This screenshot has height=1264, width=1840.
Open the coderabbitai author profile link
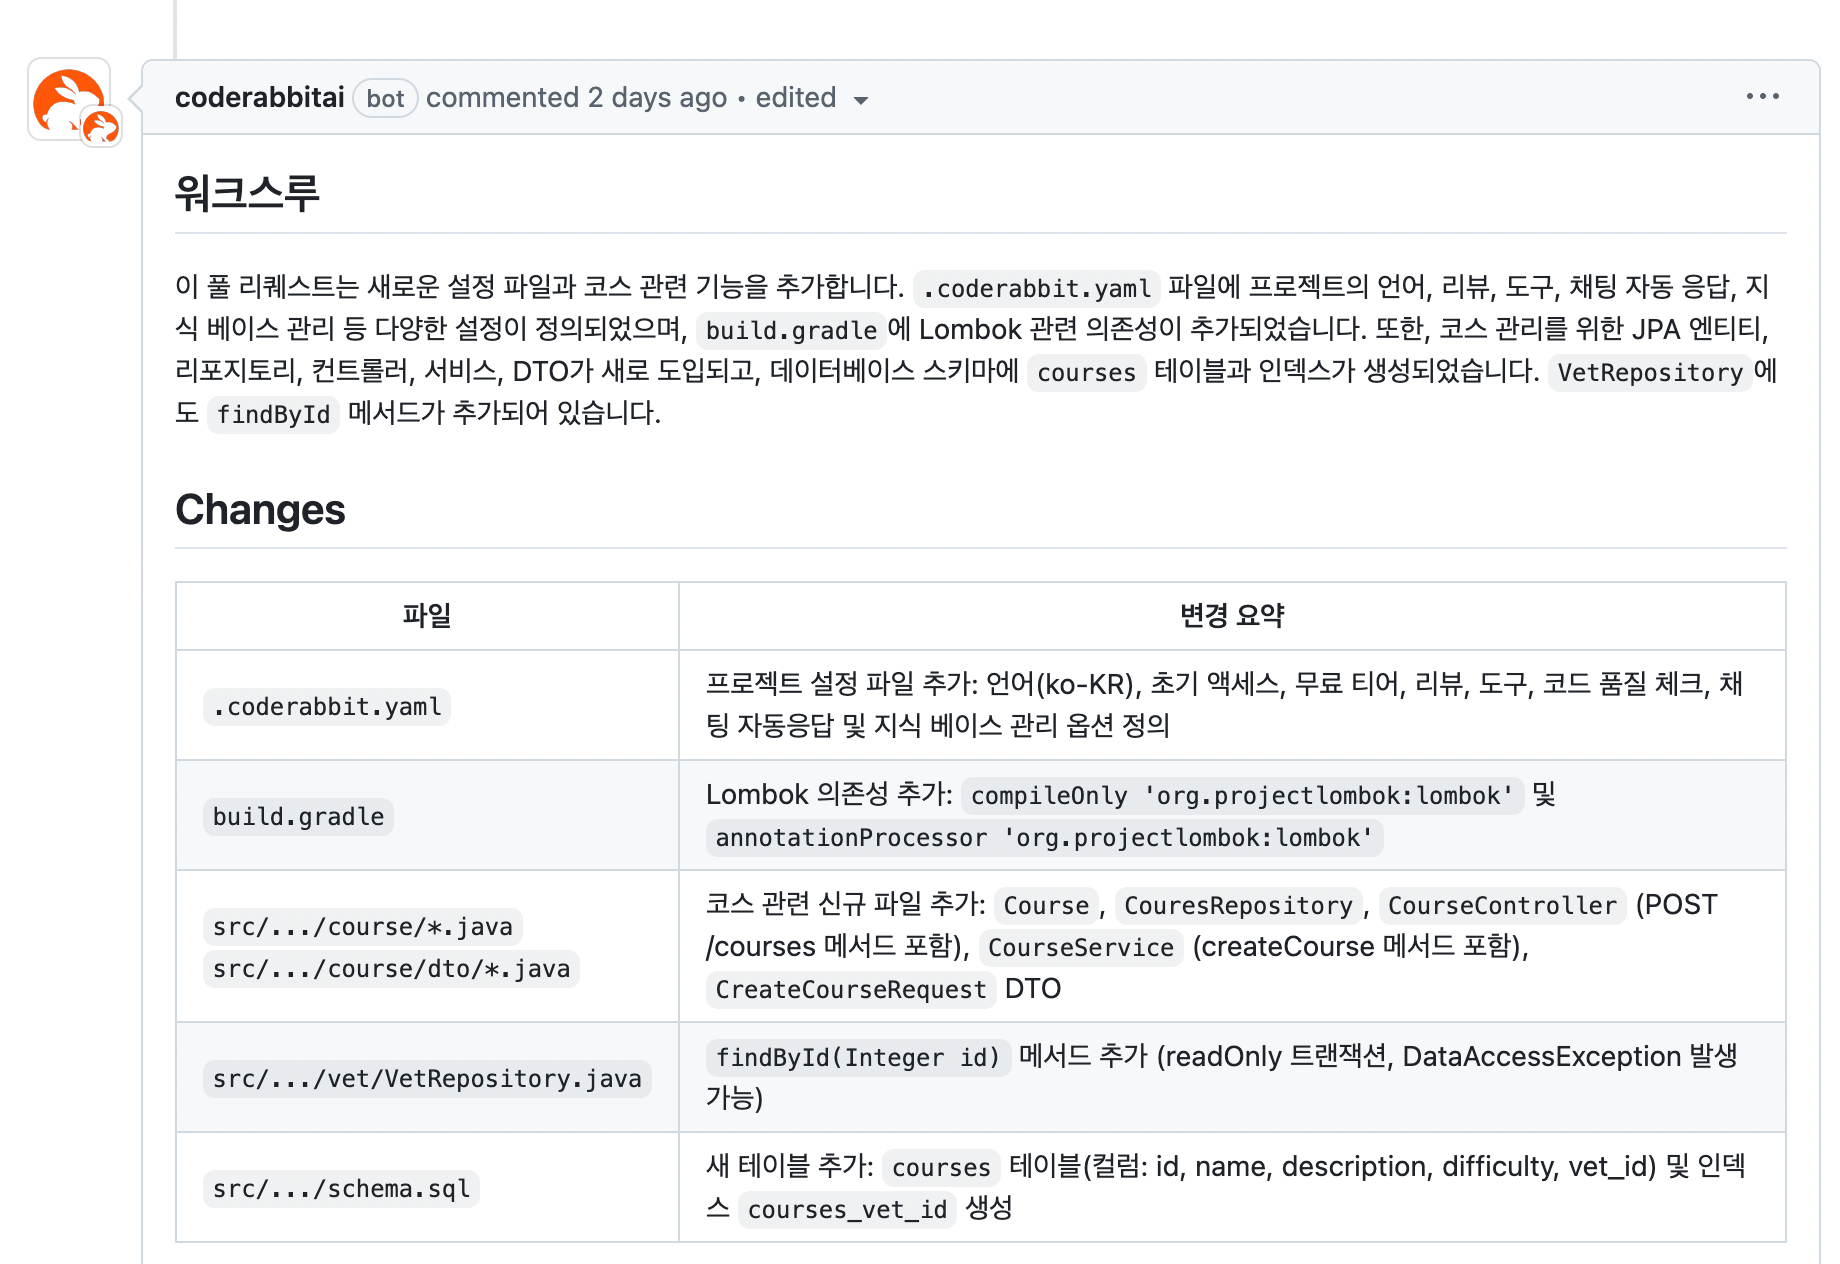click(259, 98)
